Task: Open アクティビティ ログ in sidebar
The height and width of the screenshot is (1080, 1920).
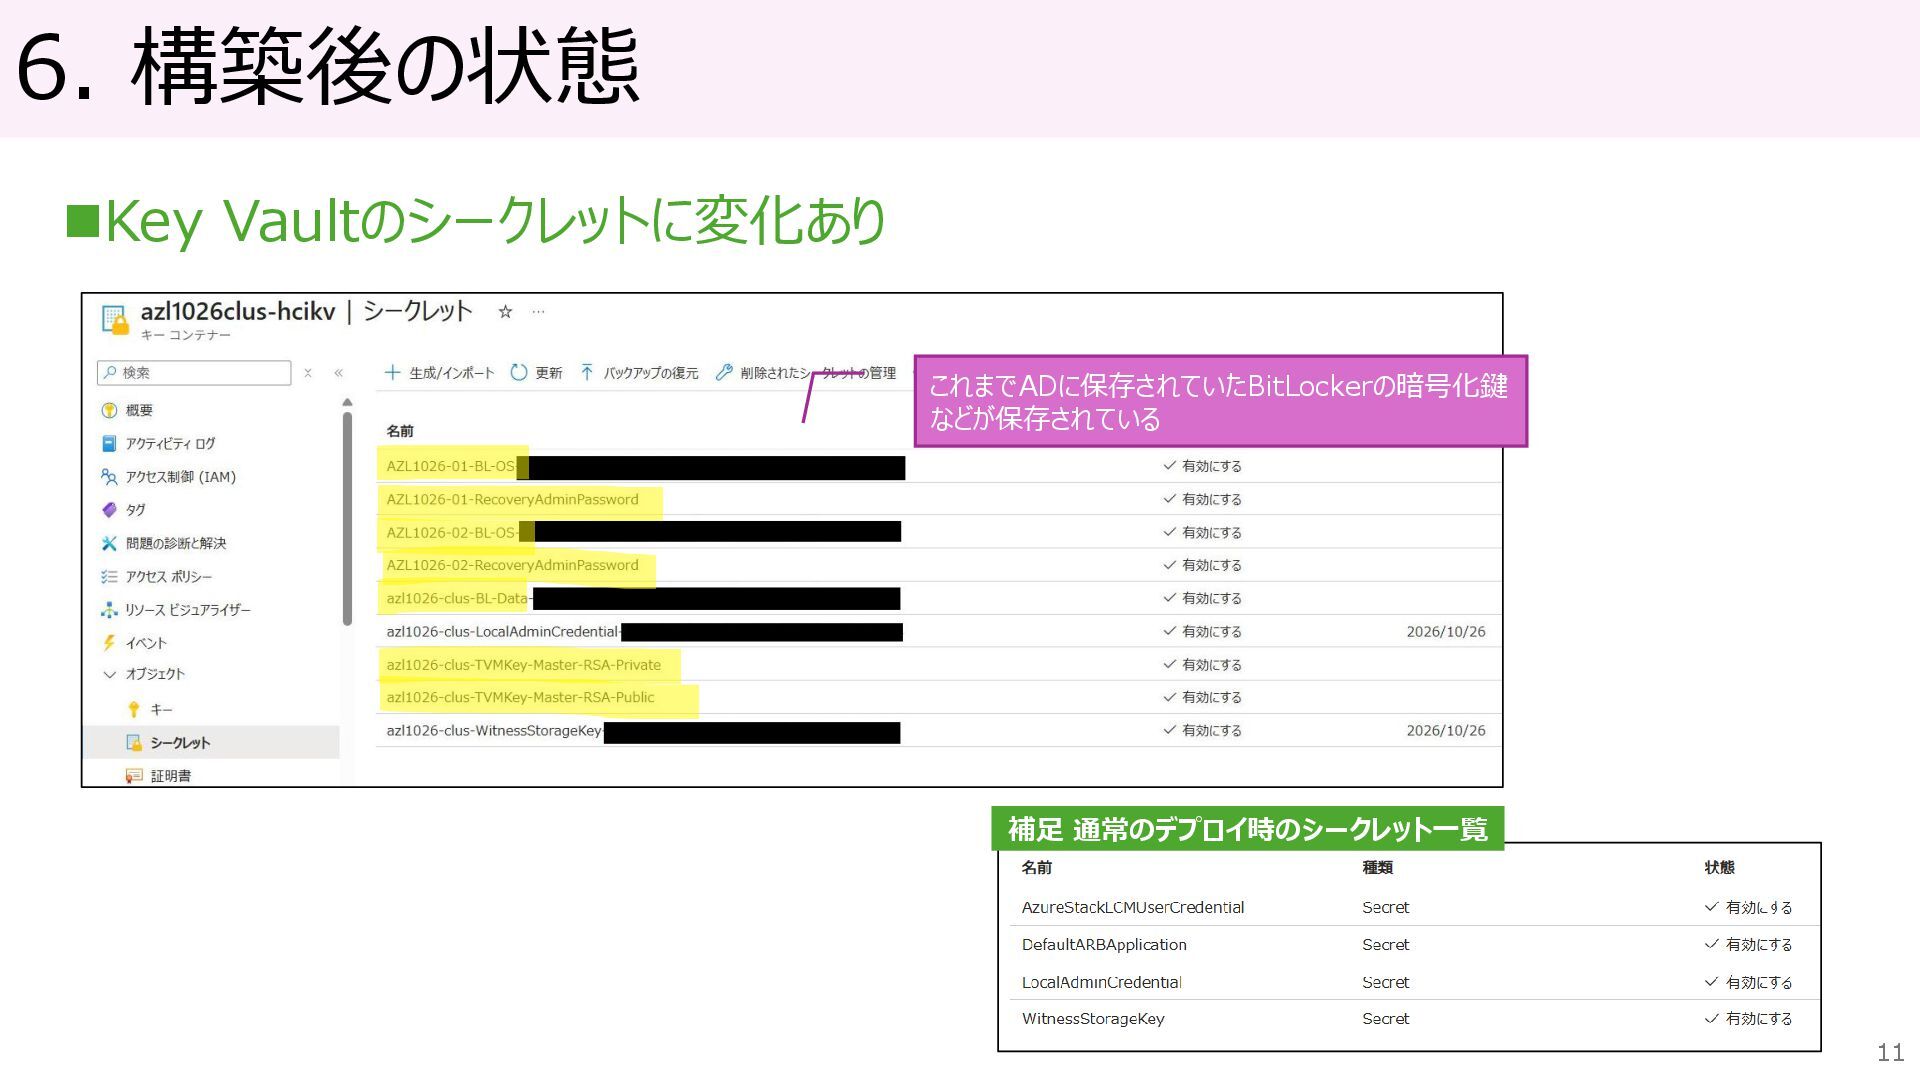Action: tap(170, 444)
